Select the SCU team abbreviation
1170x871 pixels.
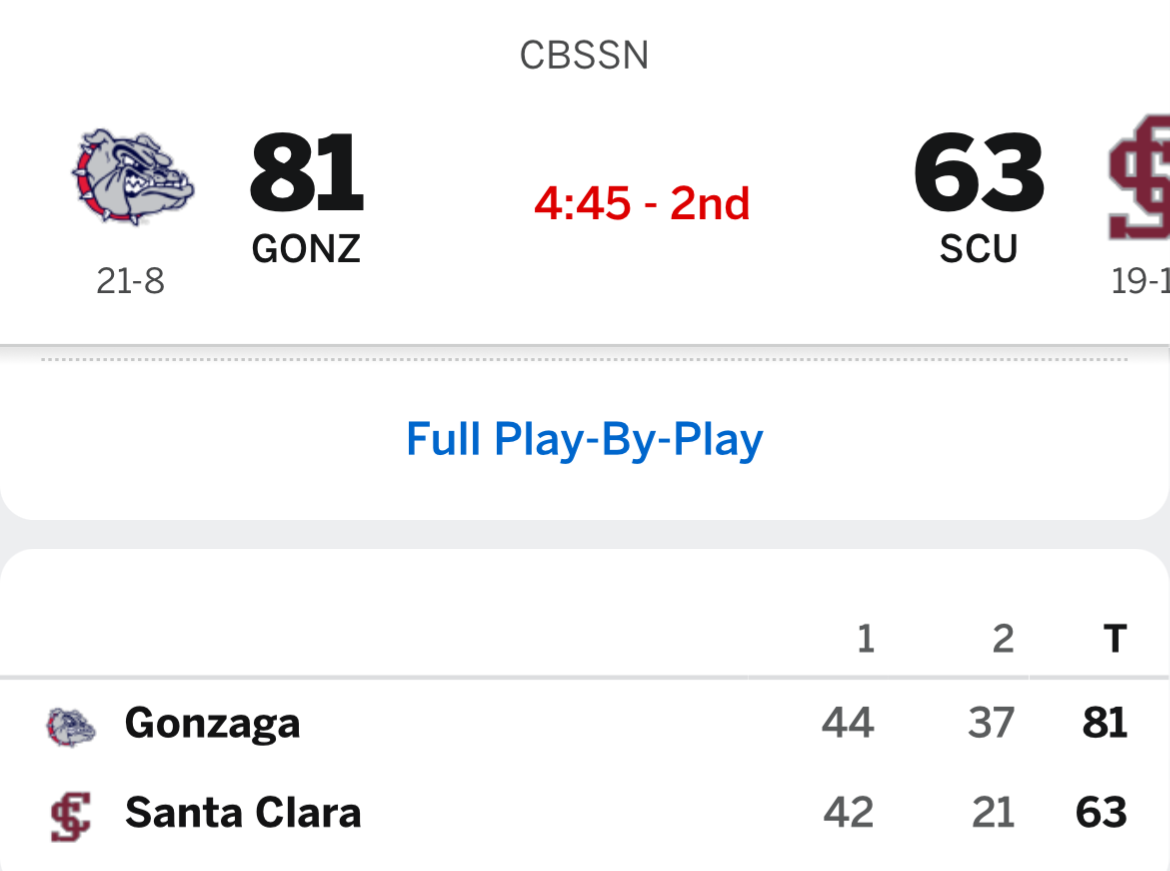(978, 249)
